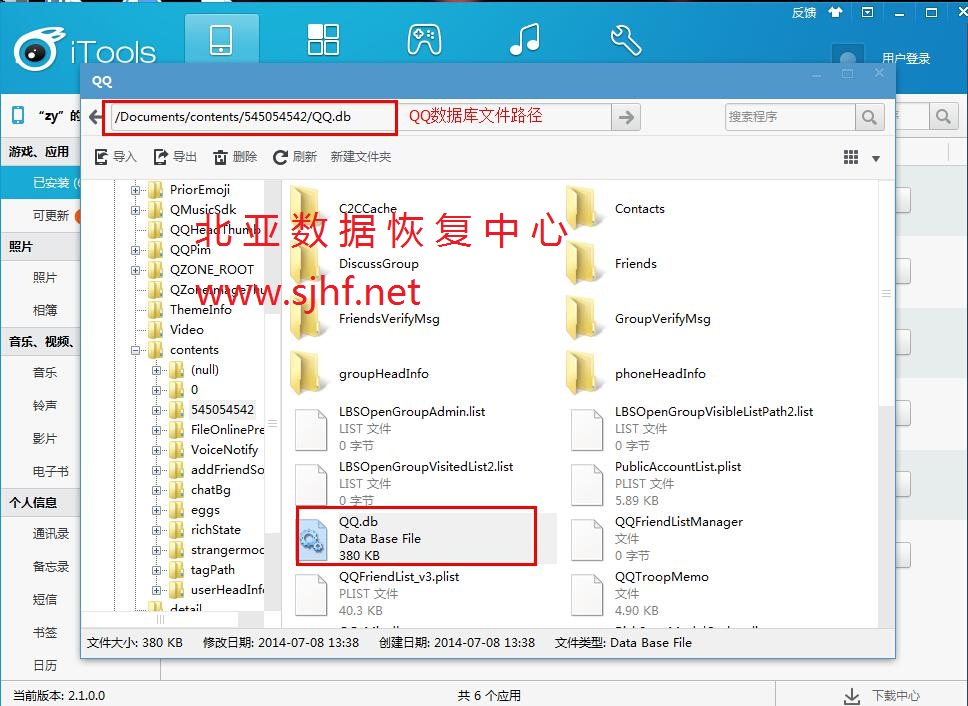968x706 pixels.
Task: Expand the QZONE_ROOT tree node
Action: coord(135,270)
